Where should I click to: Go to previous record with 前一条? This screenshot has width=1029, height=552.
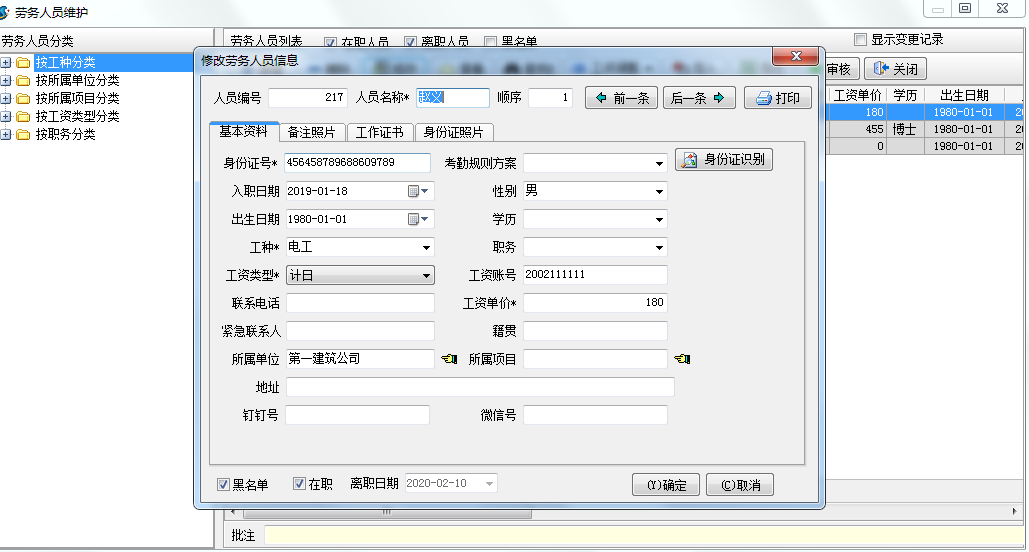point(622,98)
